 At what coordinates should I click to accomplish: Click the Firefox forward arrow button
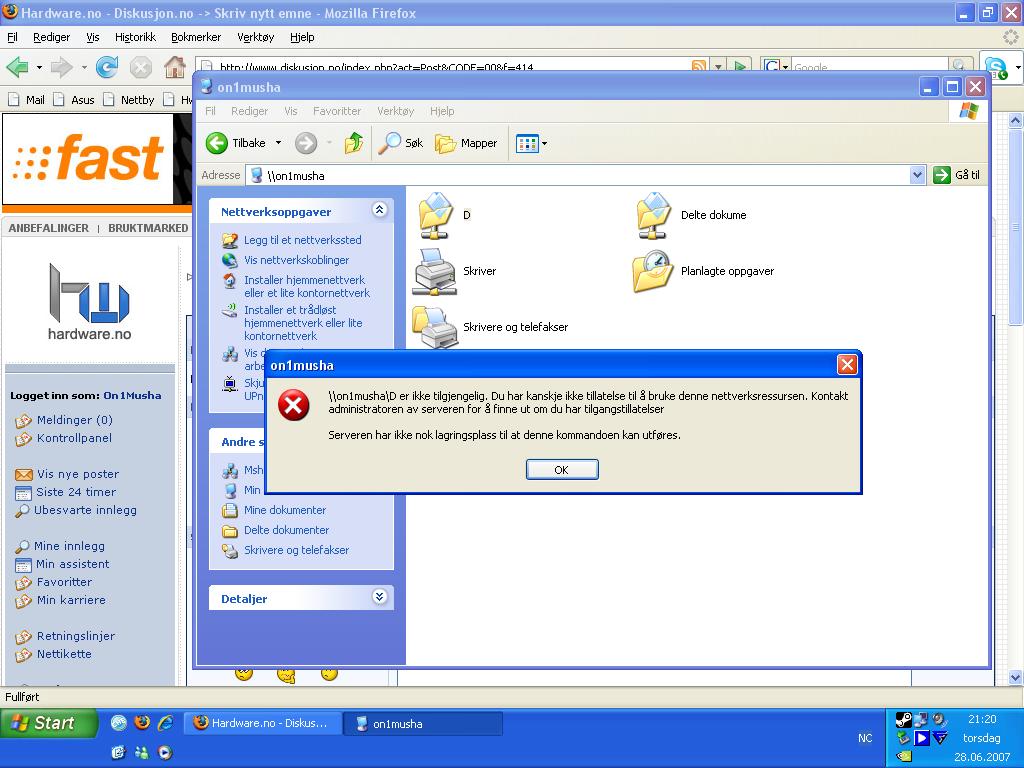coord(61,67)
